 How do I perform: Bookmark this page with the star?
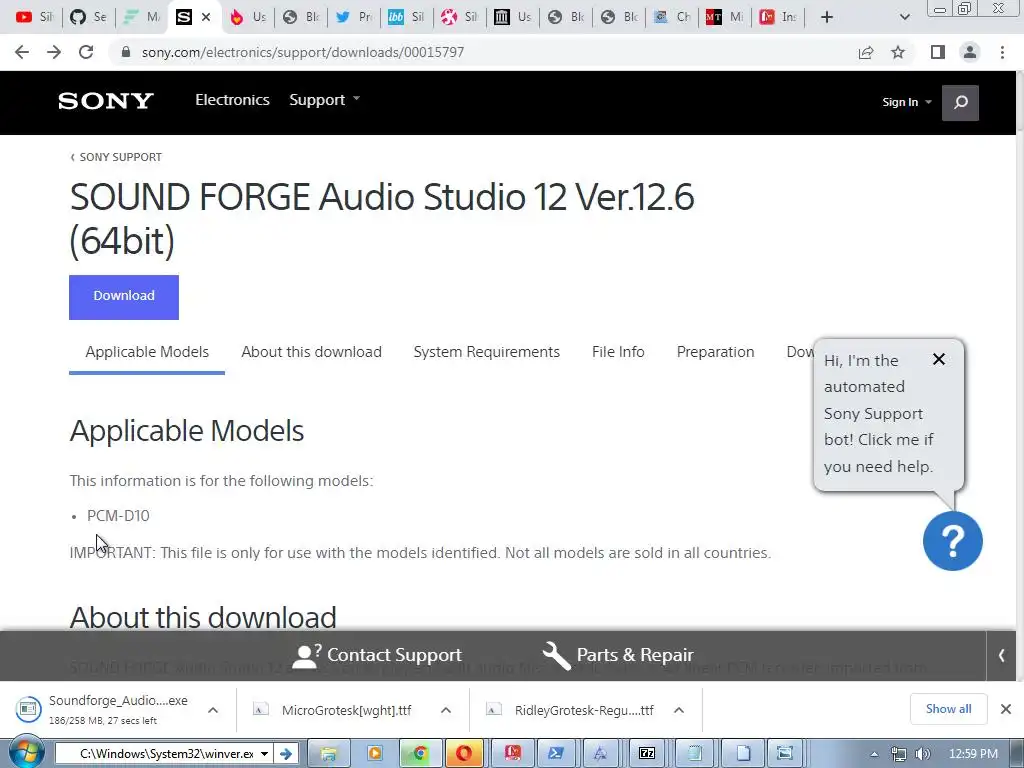click(x=898, y=52)
